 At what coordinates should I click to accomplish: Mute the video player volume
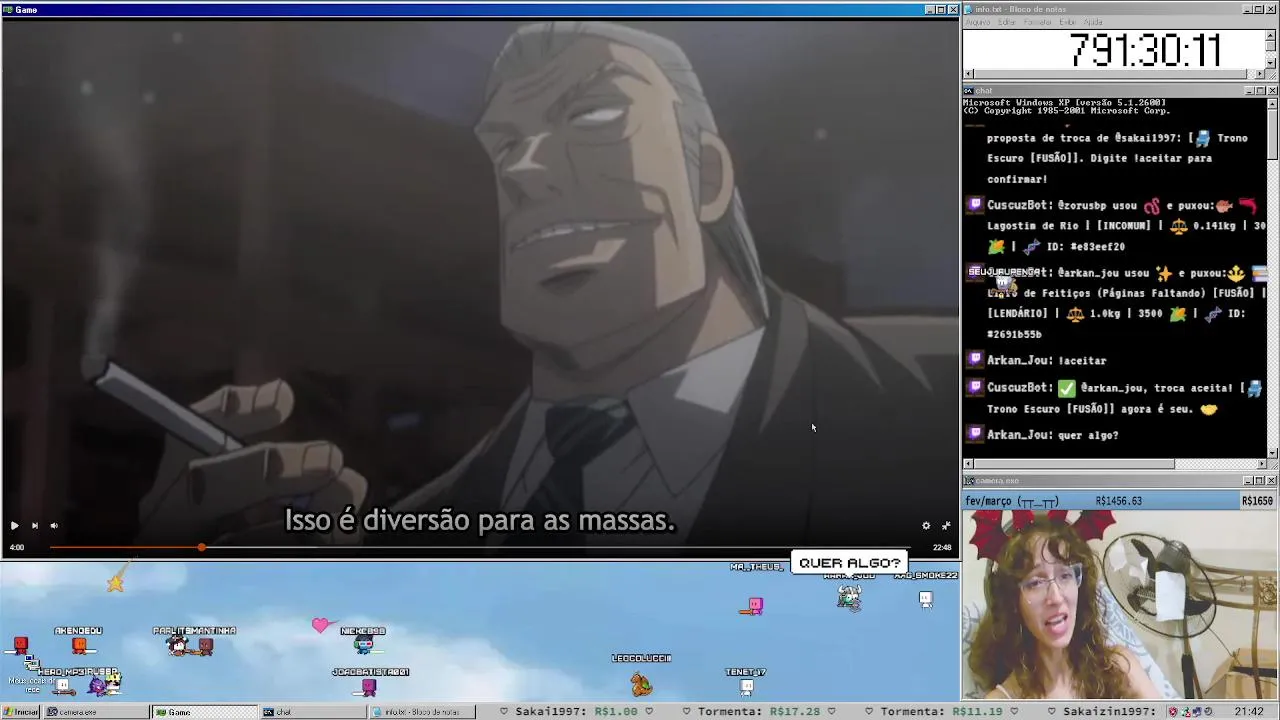[x=54, y=525]
